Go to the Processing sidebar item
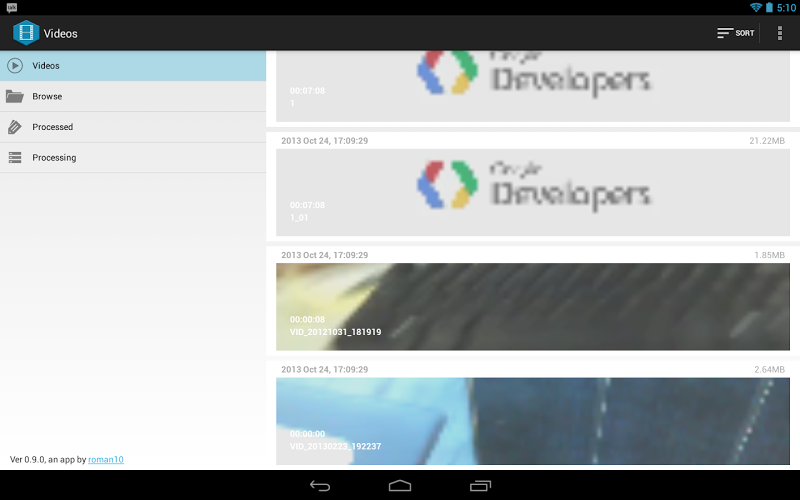 [133, 158]
